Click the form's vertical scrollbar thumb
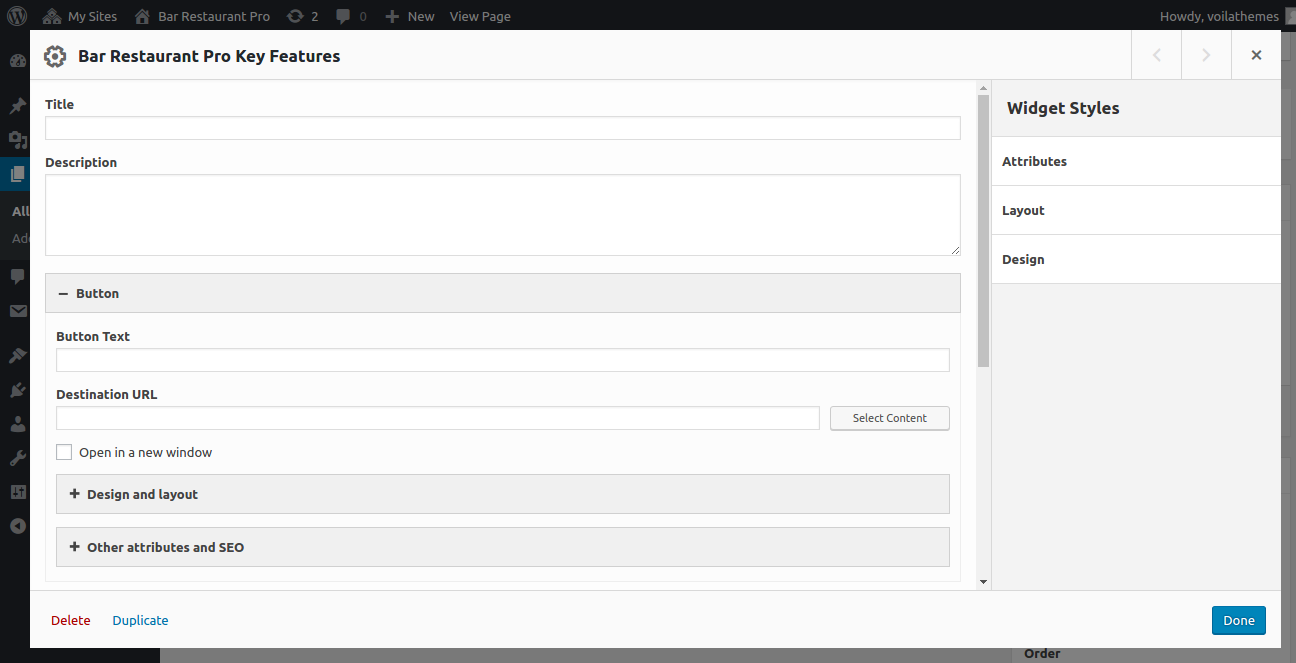This screenshot has height=663, width=1296. click(983, 231)
